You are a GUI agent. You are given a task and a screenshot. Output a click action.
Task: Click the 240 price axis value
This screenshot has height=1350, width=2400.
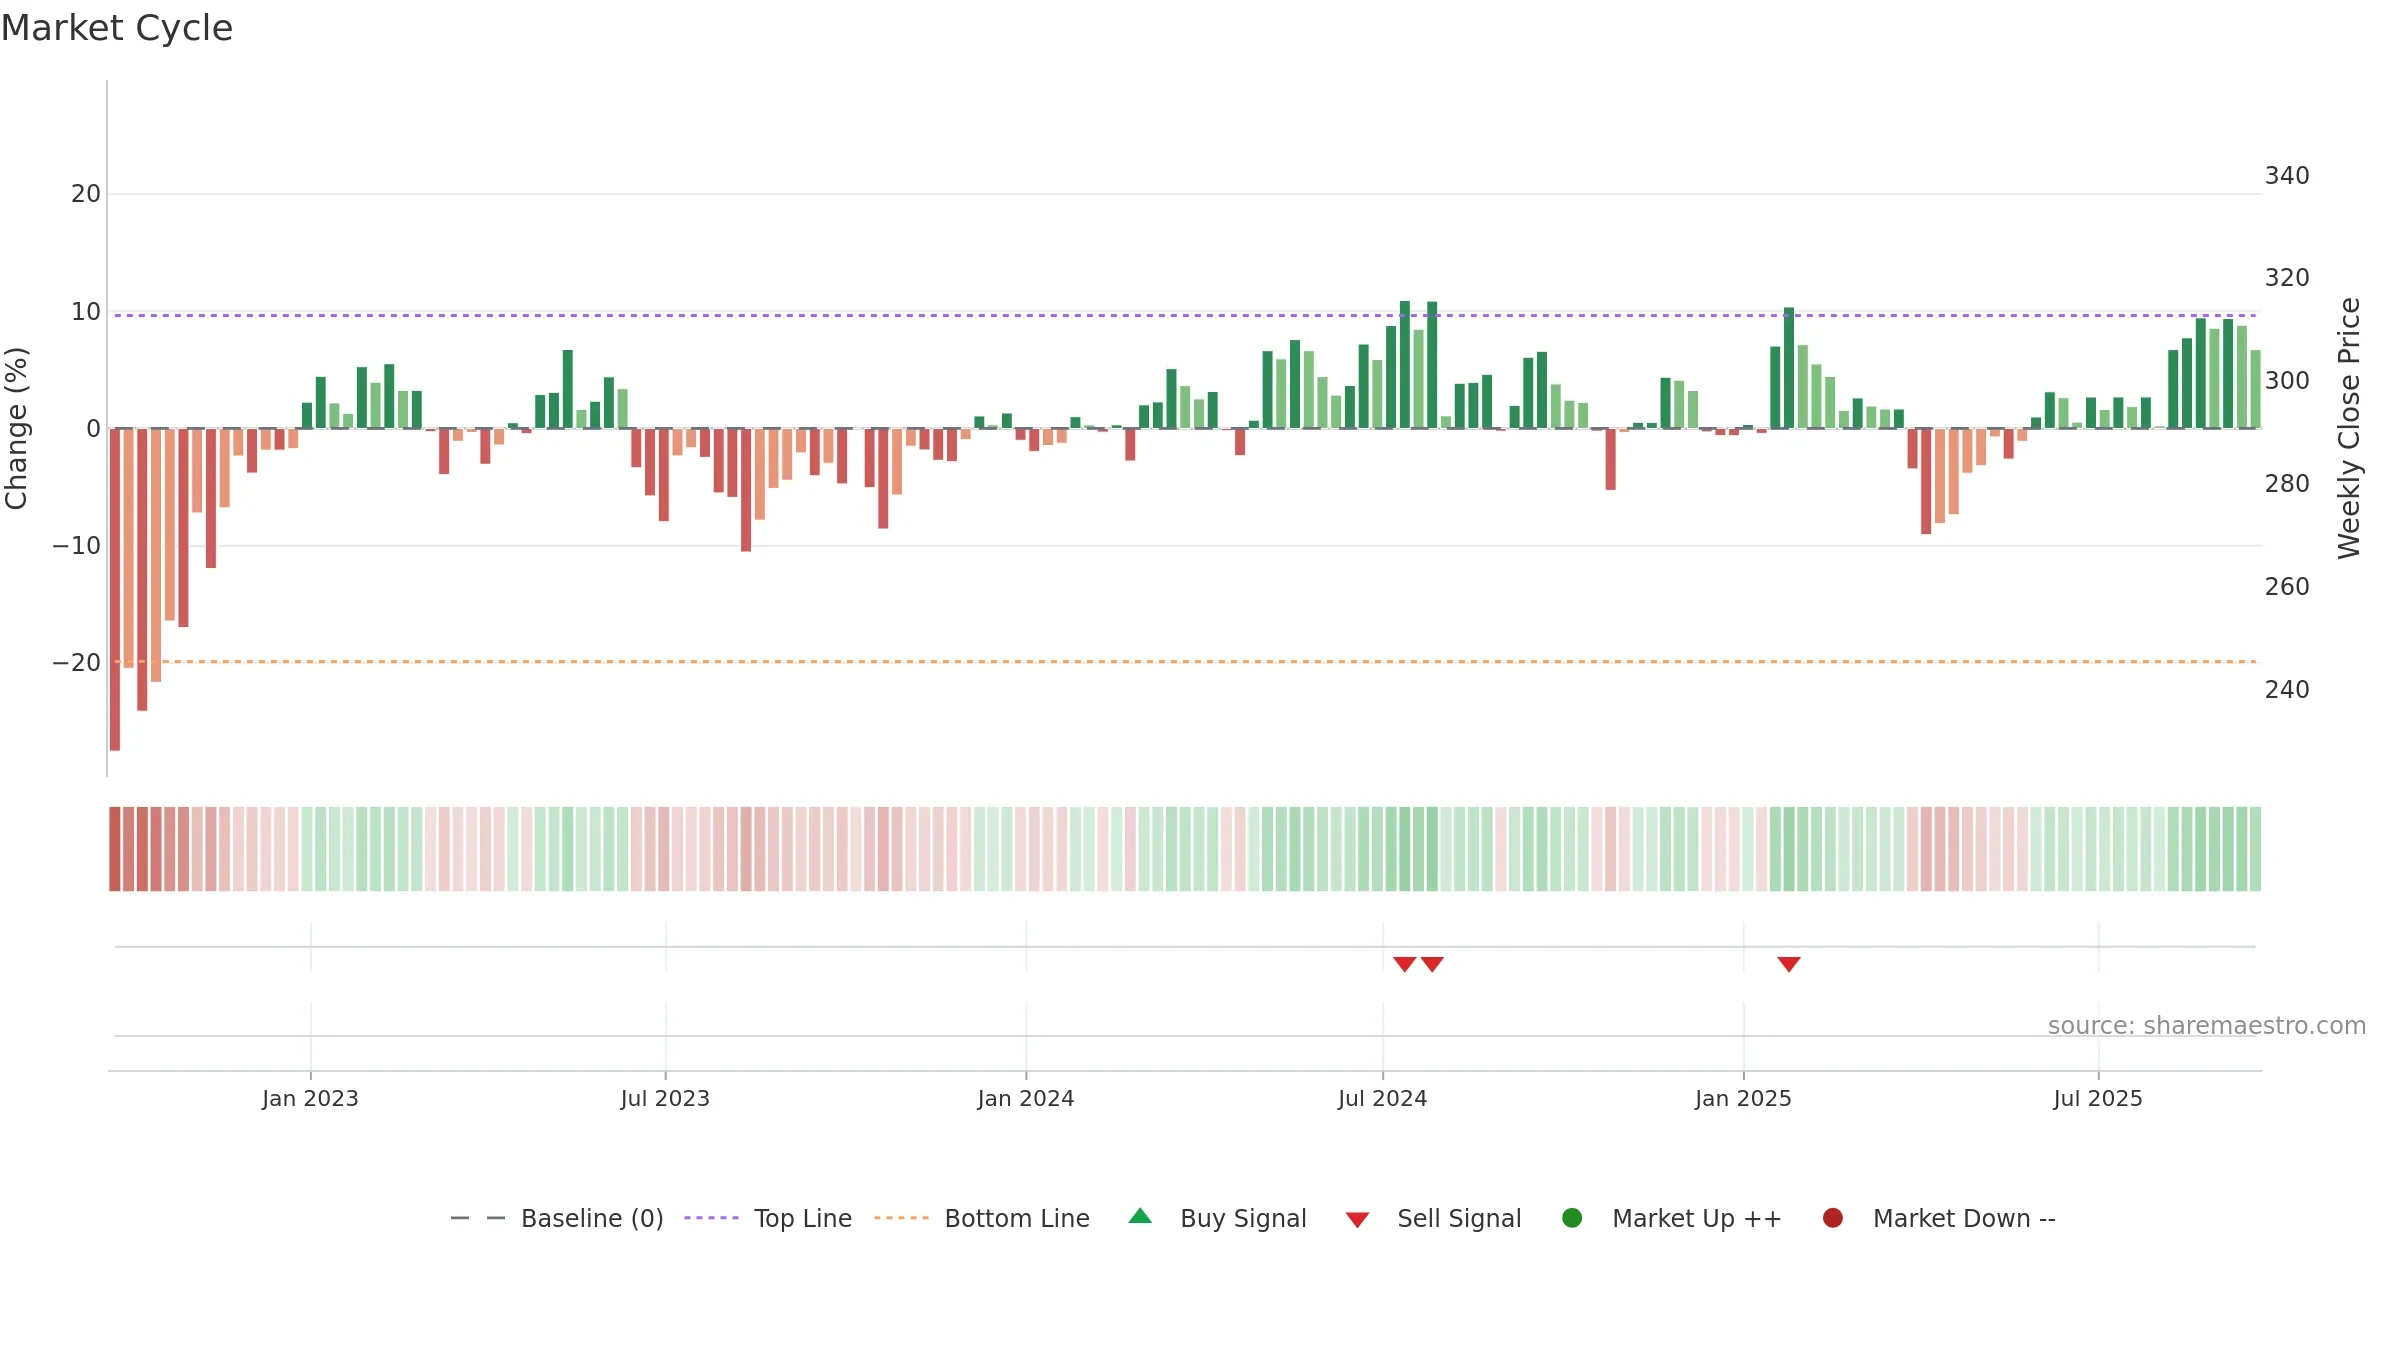[2287, 690]
